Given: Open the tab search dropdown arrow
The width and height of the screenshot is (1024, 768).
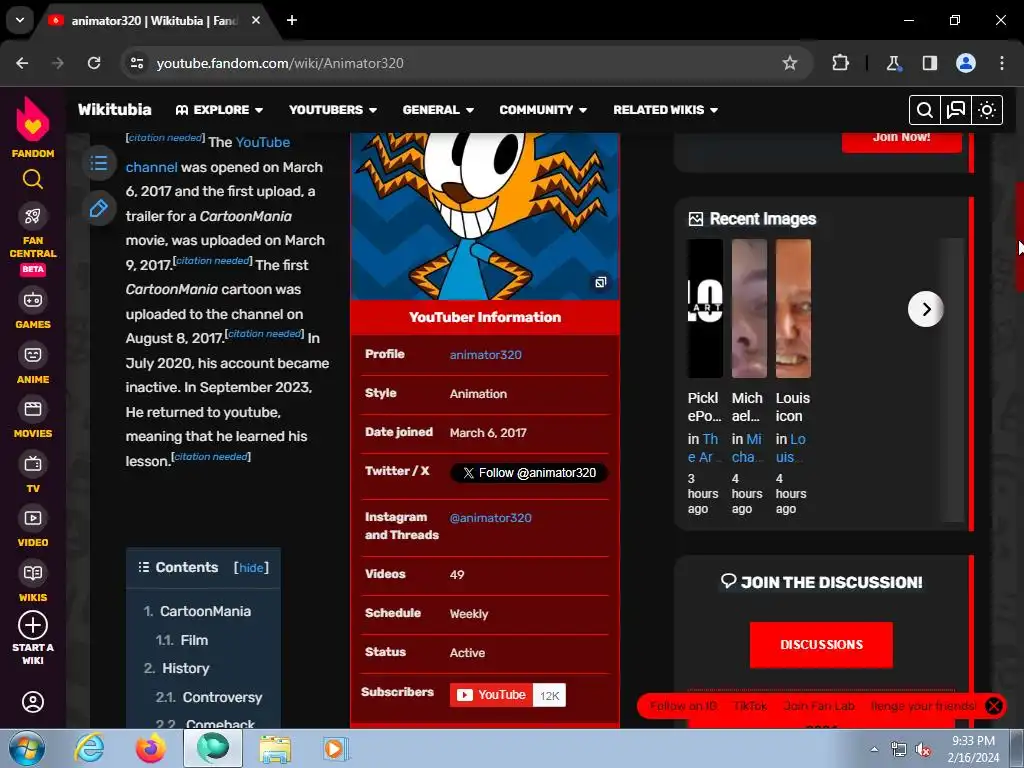Looking at the screenshot, I should [20, 20].
